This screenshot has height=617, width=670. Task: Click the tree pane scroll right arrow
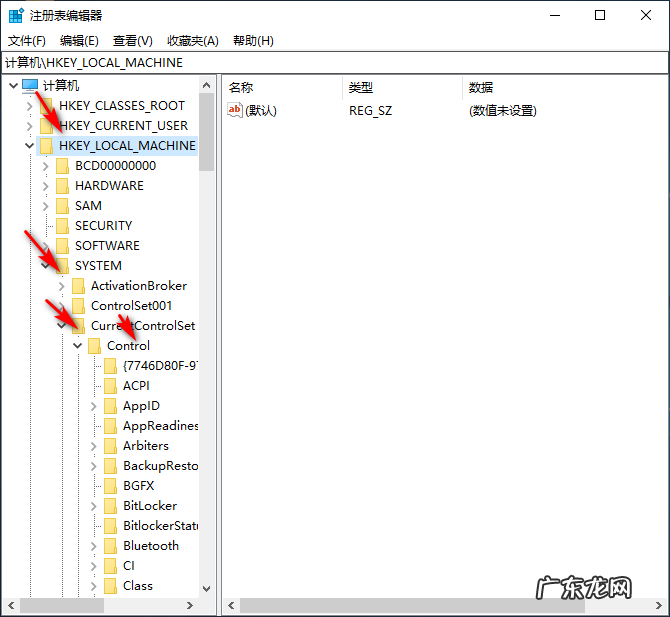[x=190, y=605]
